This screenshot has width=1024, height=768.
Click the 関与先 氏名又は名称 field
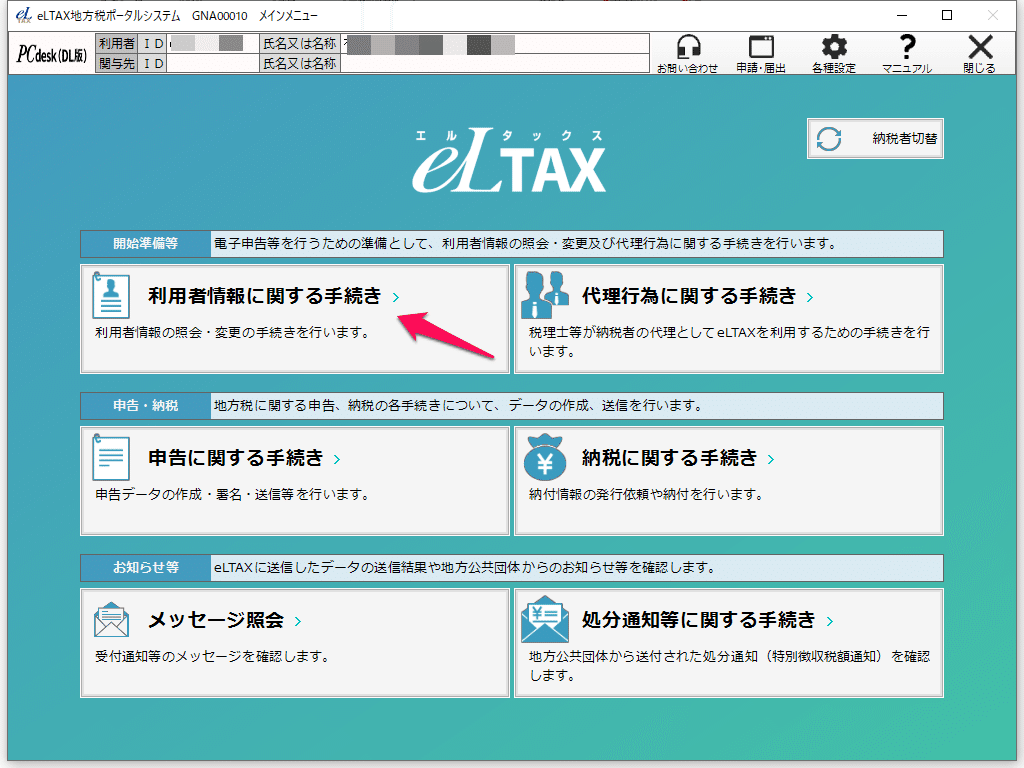(494, 63)
